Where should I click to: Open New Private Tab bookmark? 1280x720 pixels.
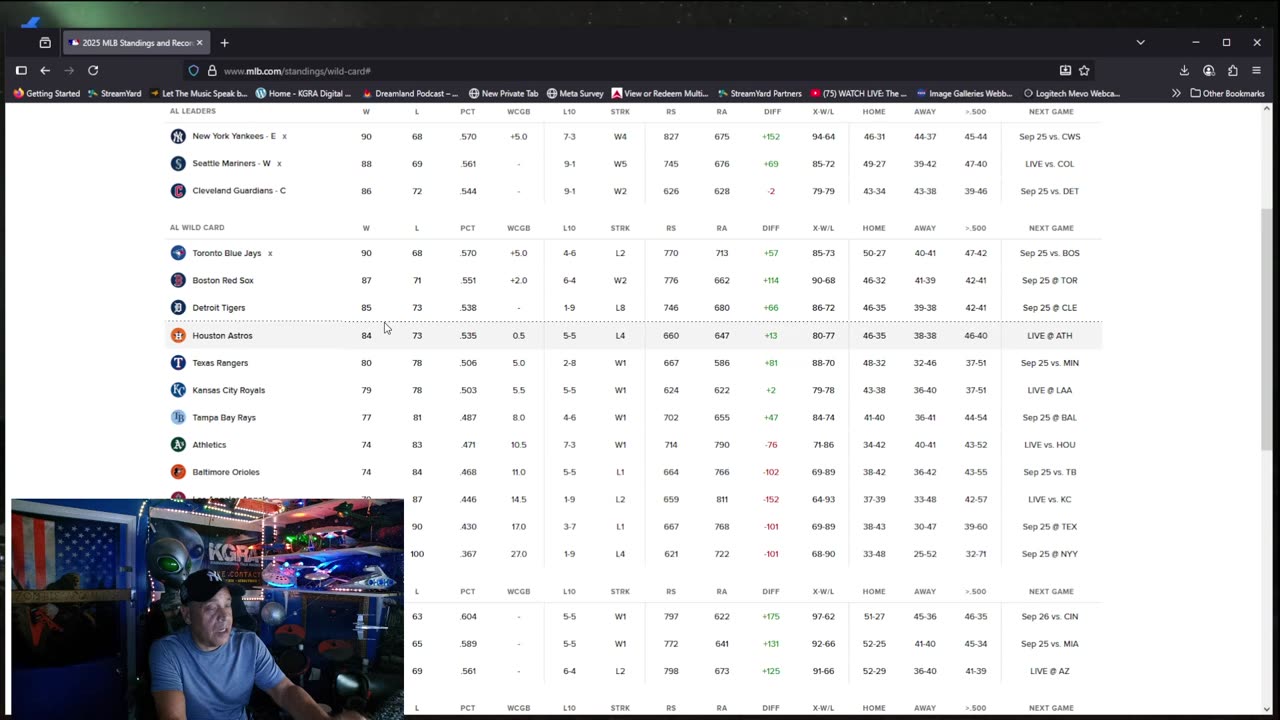pos(503,94)
